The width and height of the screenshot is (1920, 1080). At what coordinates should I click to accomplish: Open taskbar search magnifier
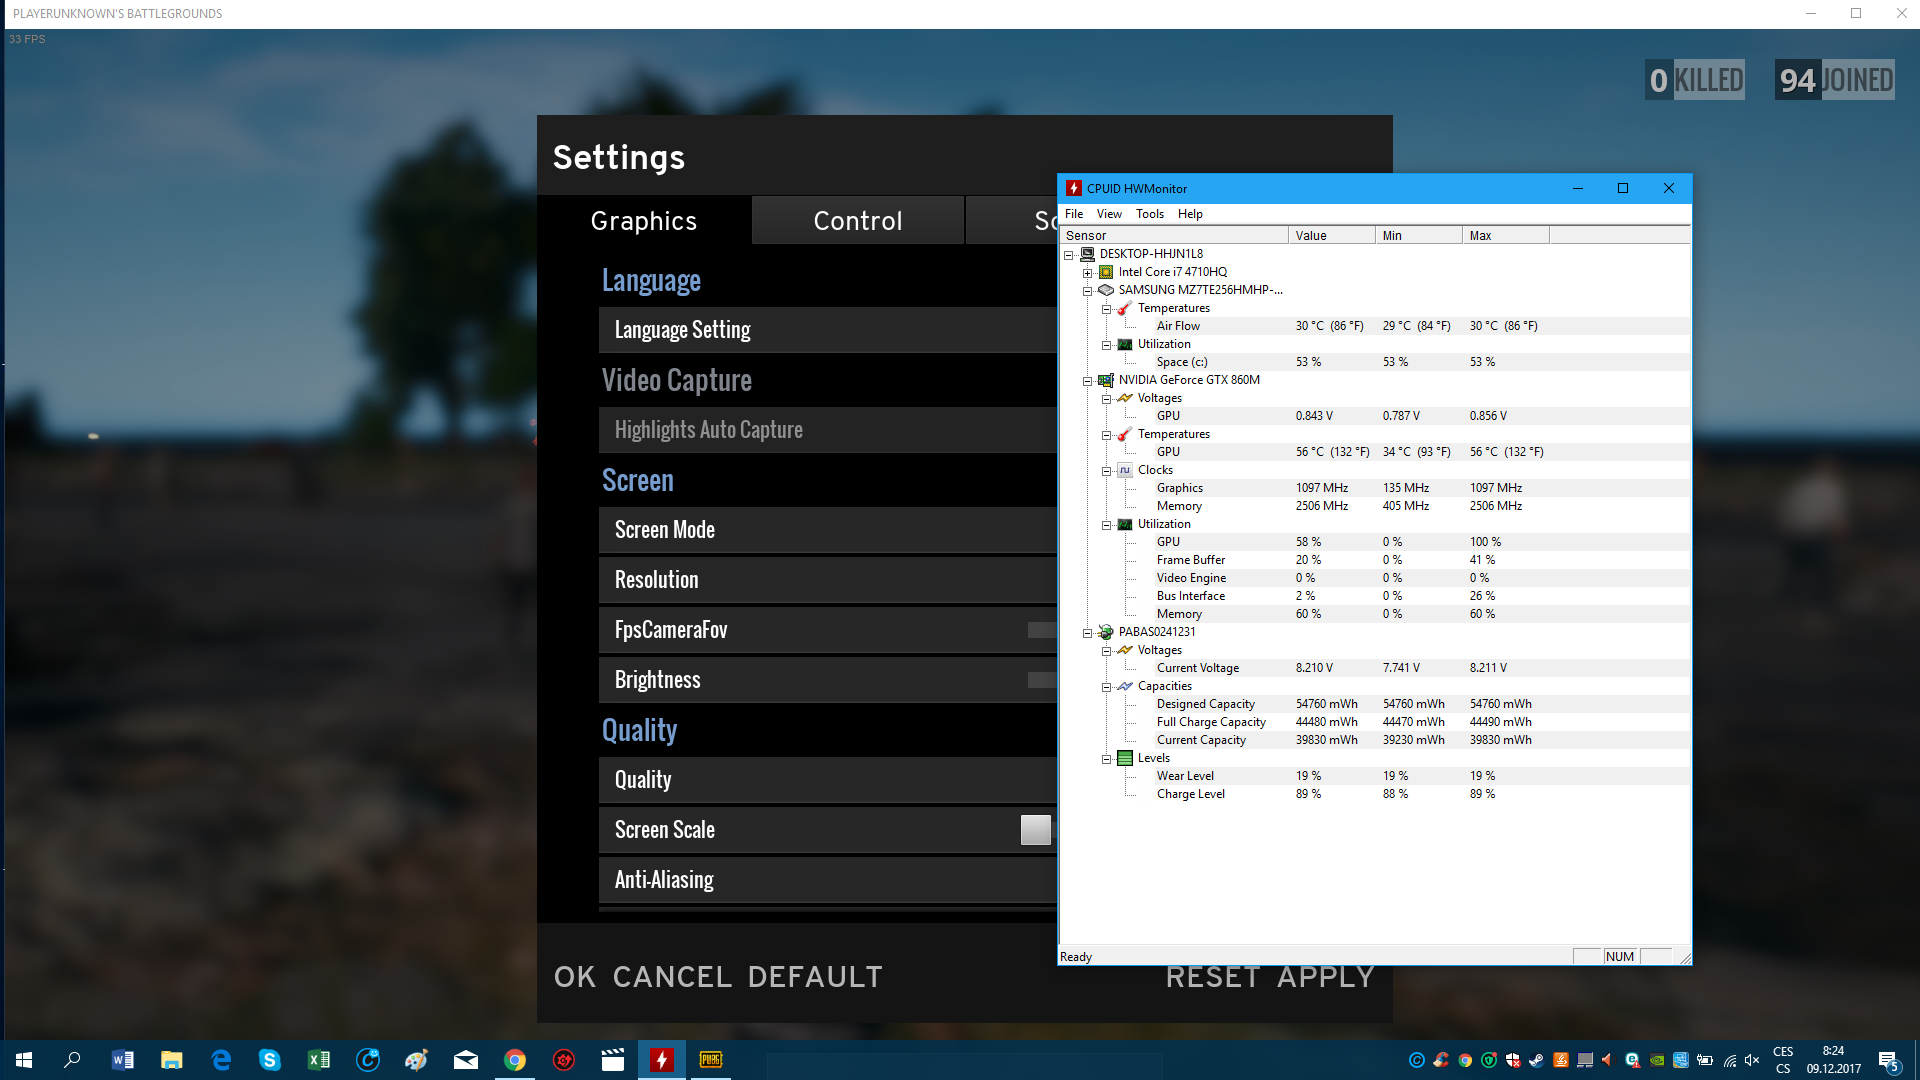click(72, 1060)
